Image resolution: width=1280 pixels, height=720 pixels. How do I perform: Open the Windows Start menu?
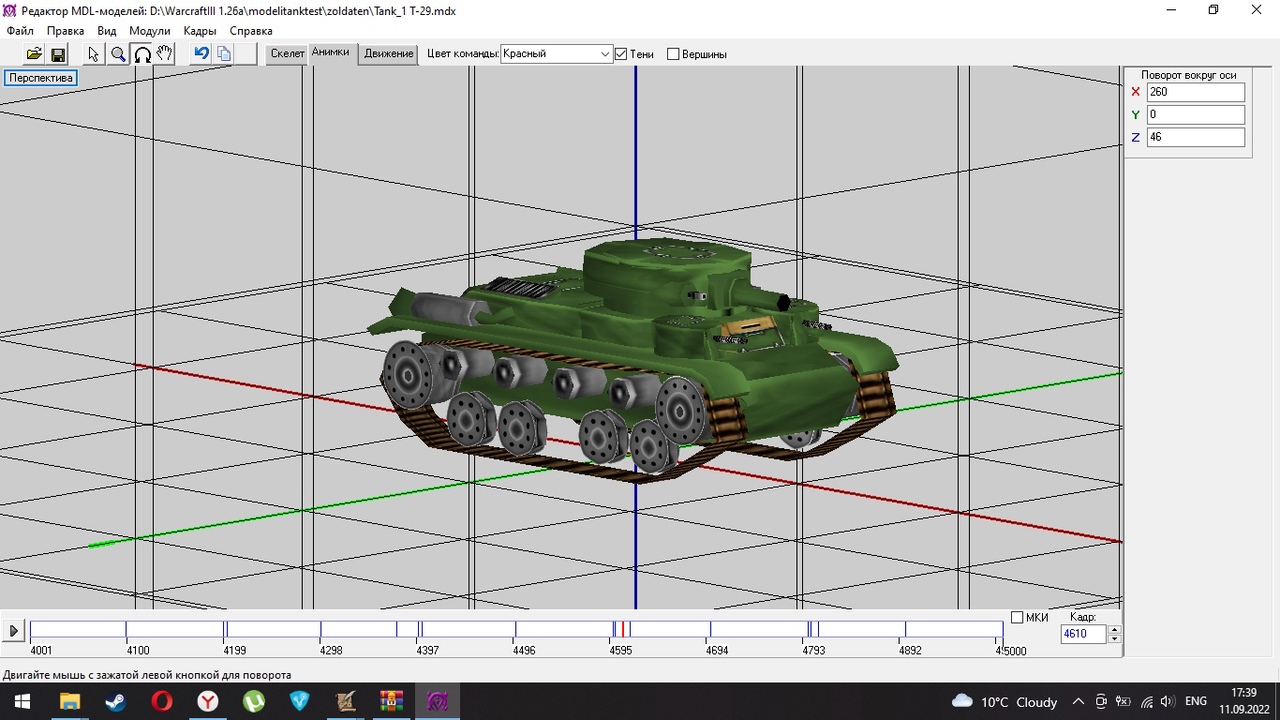tap(21, 701)
